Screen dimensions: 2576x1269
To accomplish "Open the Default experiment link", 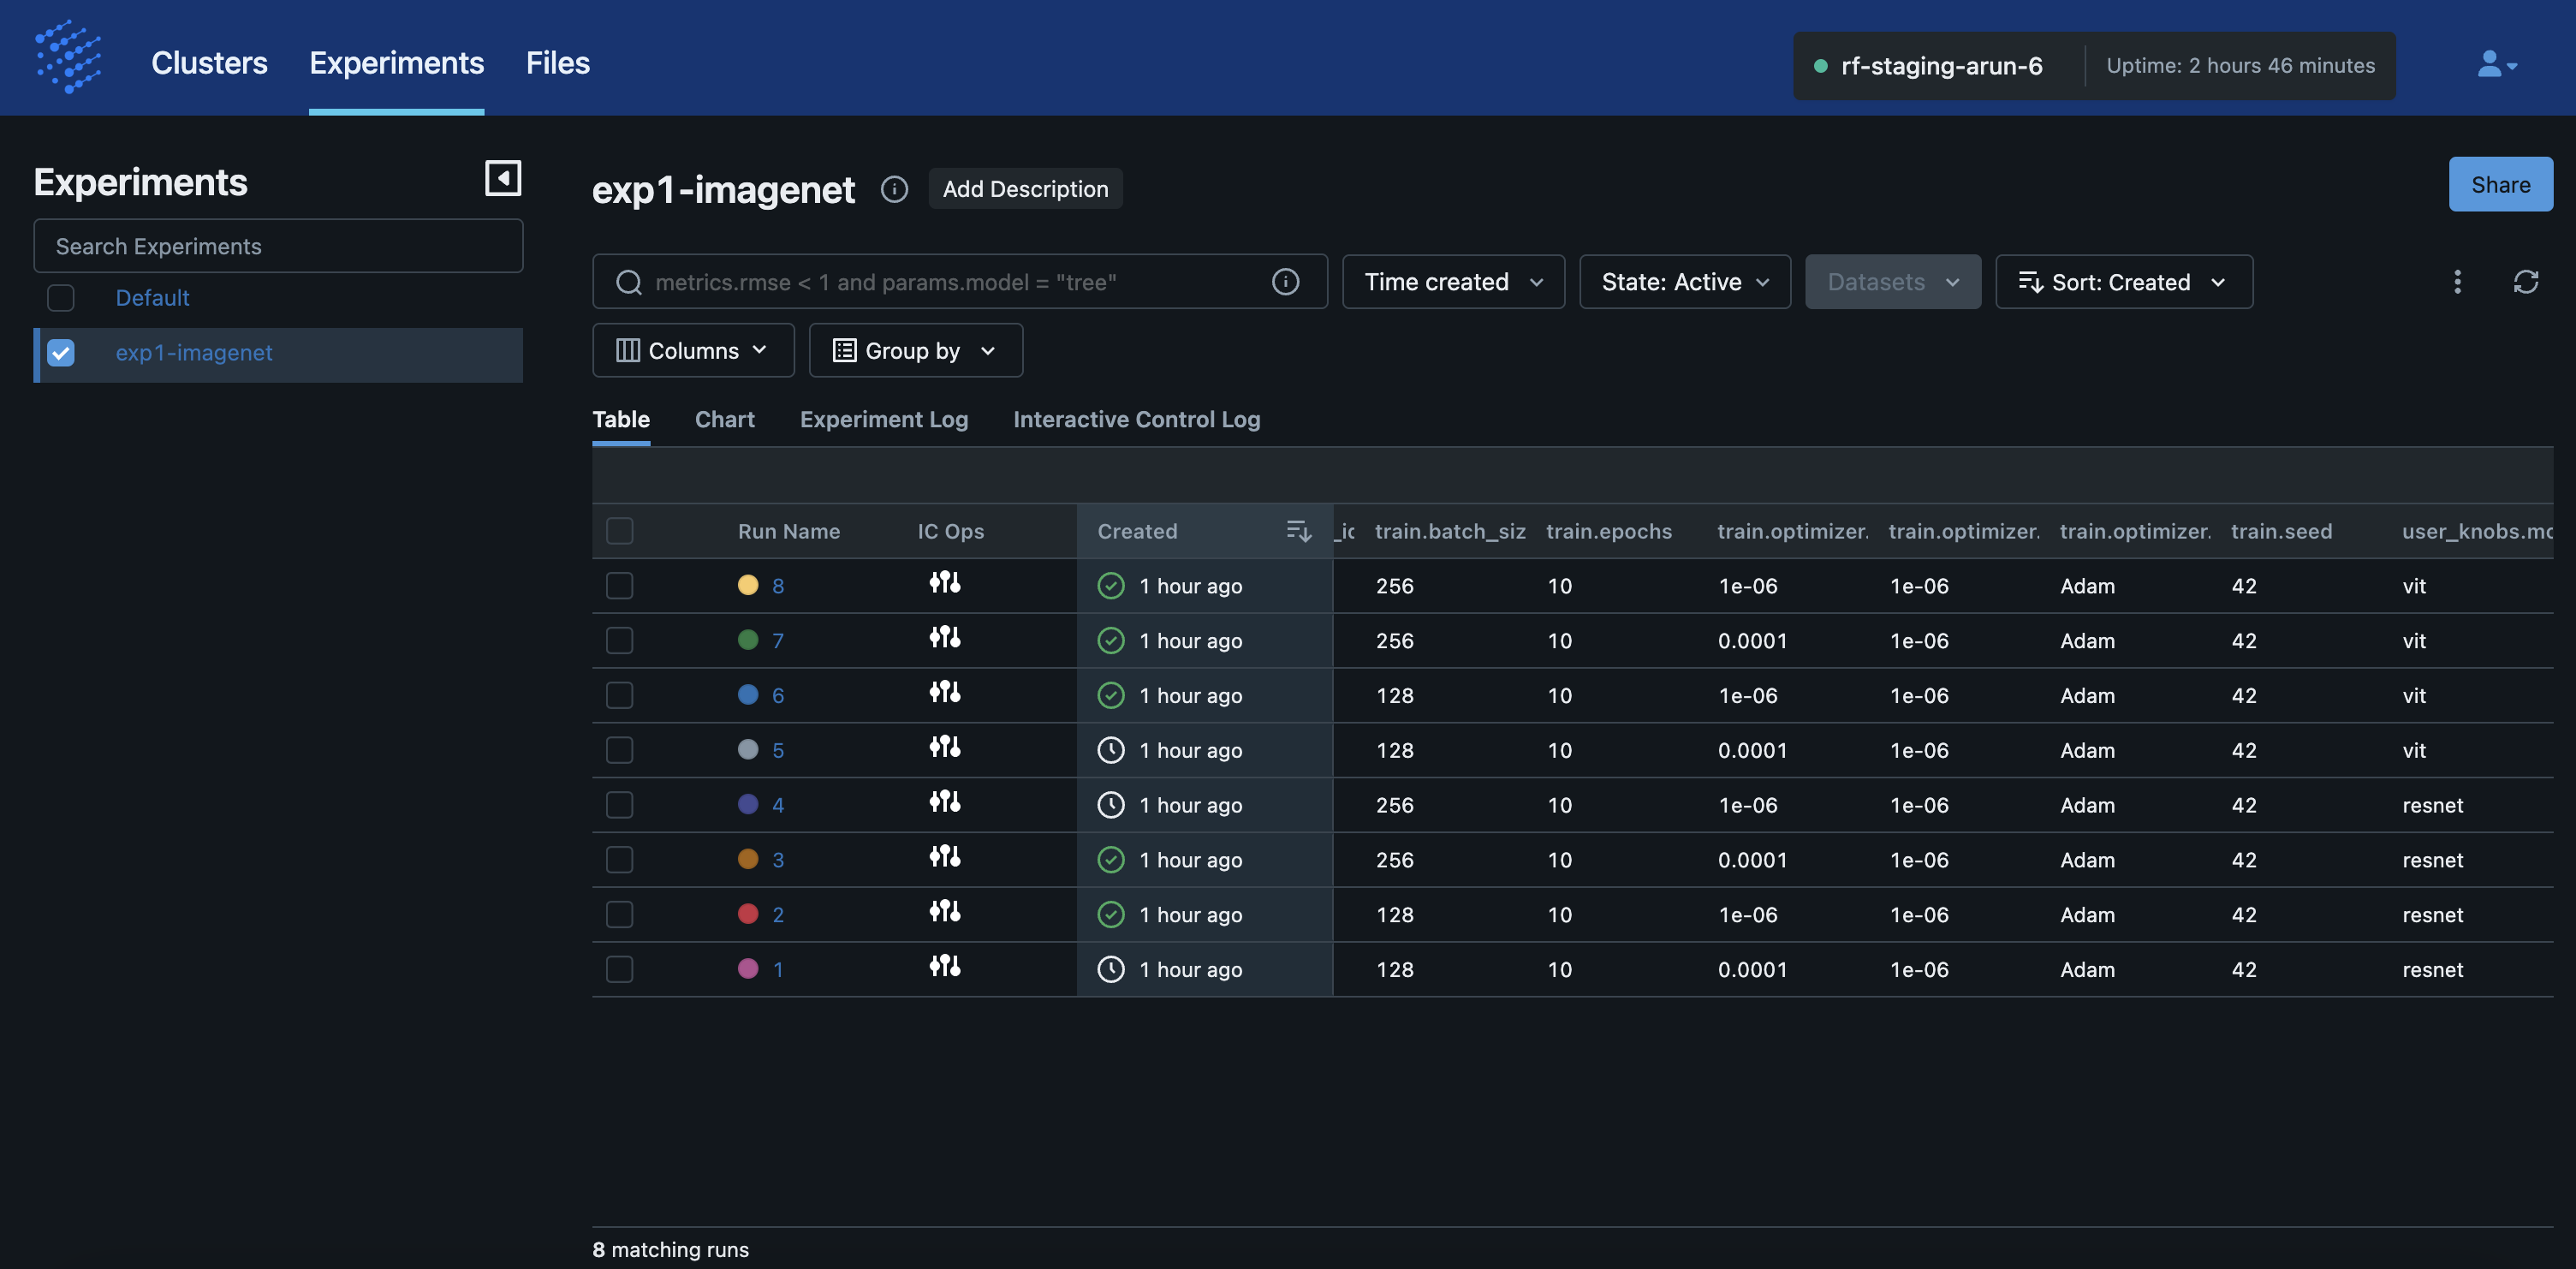I will (x=152, y=298).
